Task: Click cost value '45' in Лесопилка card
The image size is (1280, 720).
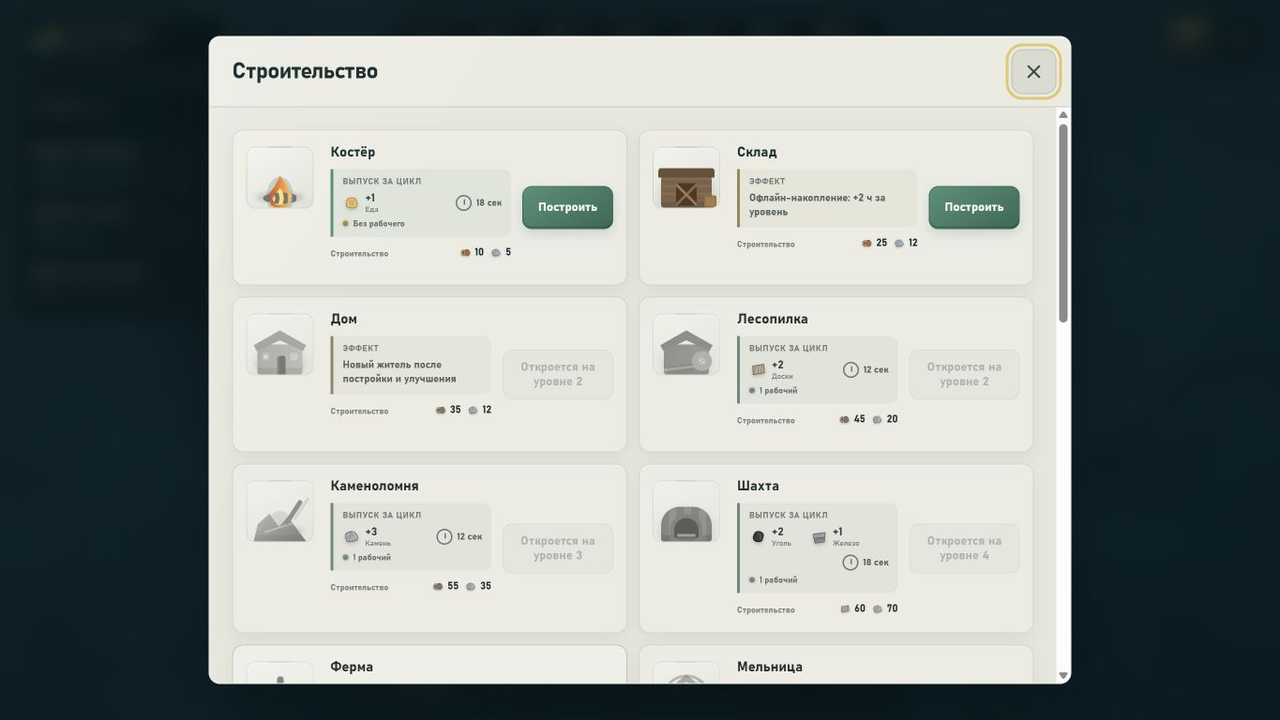Action: point(860,420)
